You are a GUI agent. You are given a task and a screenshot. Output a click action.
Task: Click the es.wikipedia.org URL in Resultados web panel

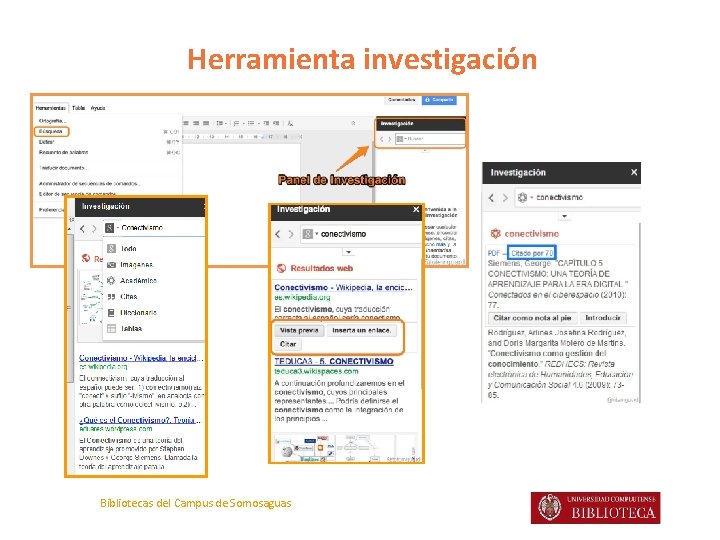(302, 298)
